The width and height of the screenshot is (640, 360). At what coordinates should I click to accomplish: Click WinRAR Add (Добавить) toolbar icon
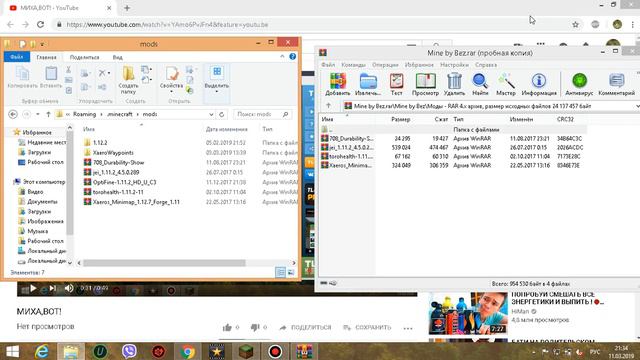338,84
